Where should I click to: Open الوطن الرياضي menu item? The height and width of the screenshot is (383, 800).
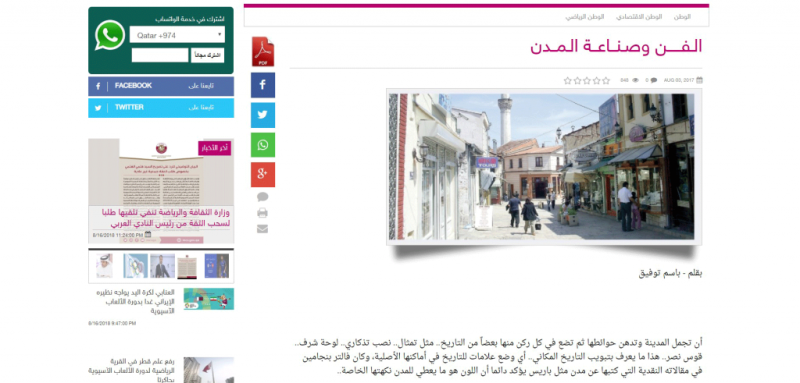(585, 17)
